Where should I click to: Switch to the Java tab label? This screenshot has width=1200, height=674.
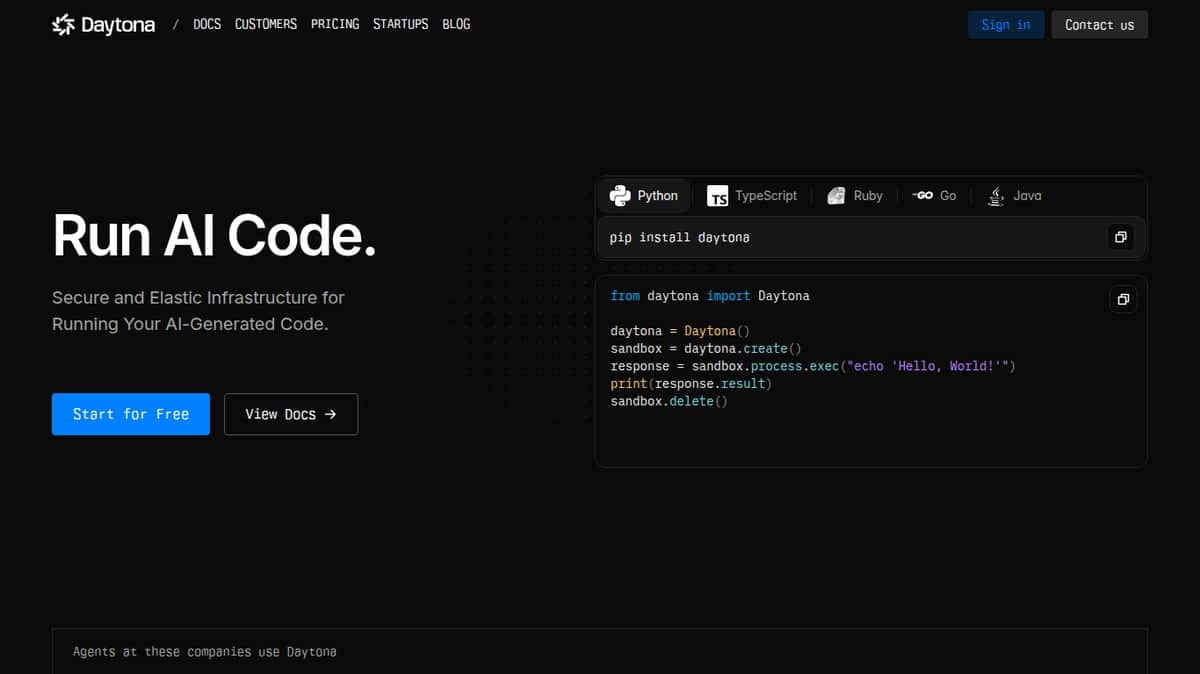(1027, 196)
